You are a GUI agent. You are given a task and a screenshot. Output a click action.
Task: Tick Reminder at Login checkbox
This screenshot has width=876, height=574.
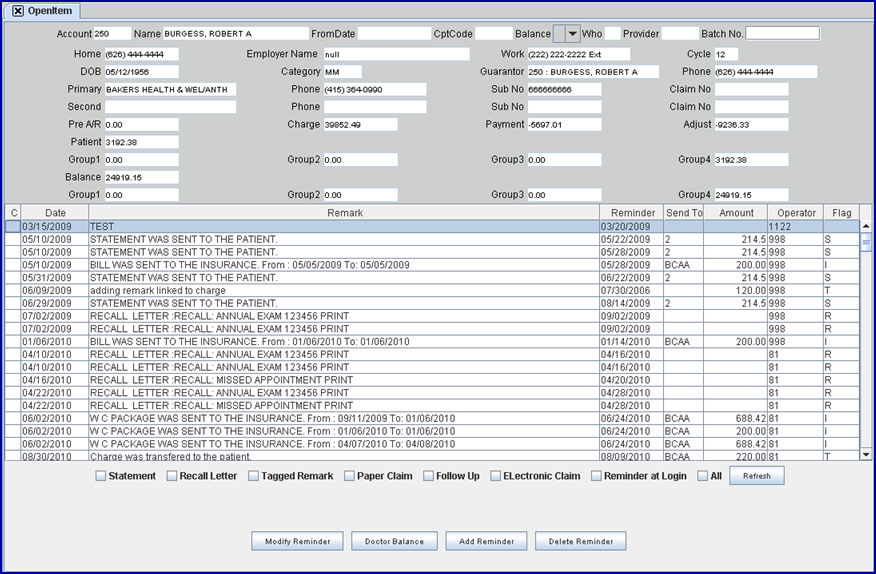click(596, 476)
